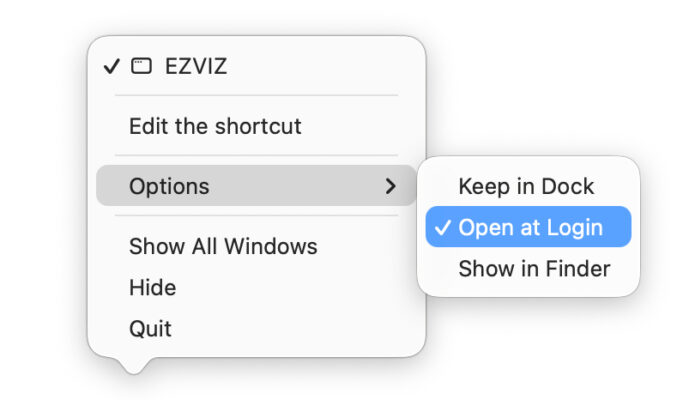Select the EZVIZ window entry
The image size is (683, 400).
[196, 67]
